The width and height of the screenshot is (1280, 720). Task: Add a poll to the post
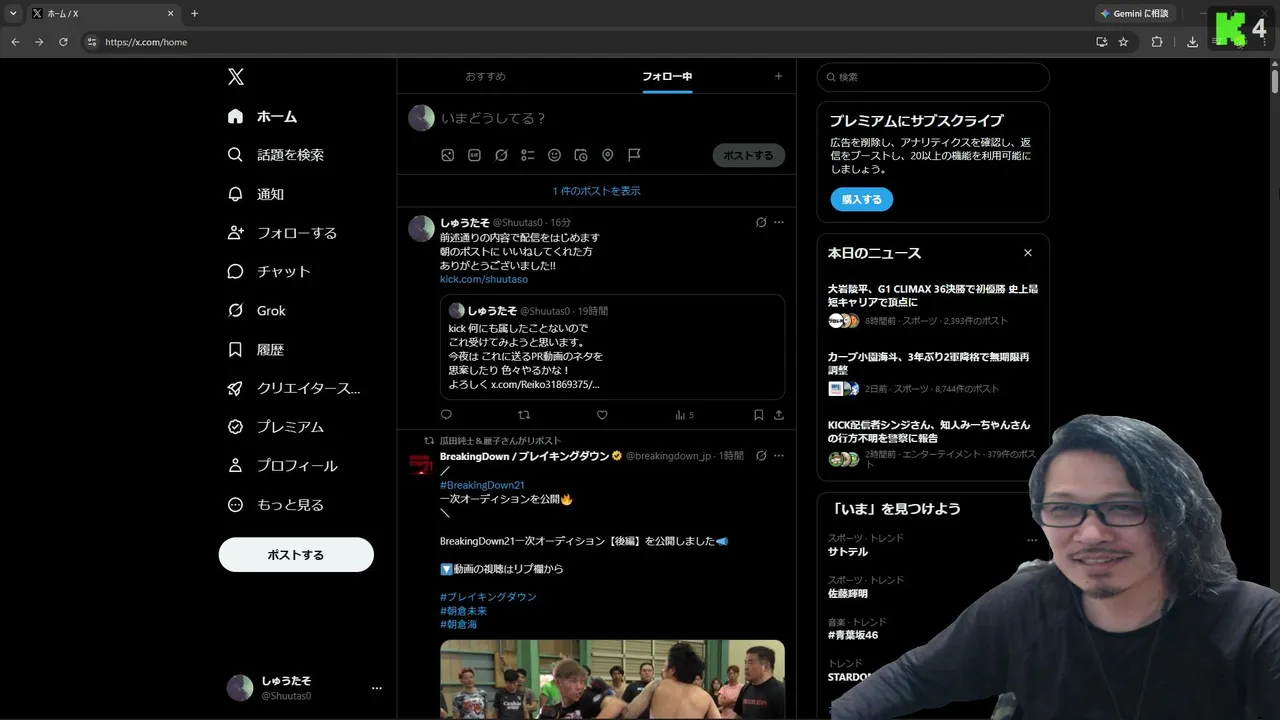click(x=528, y=155)
